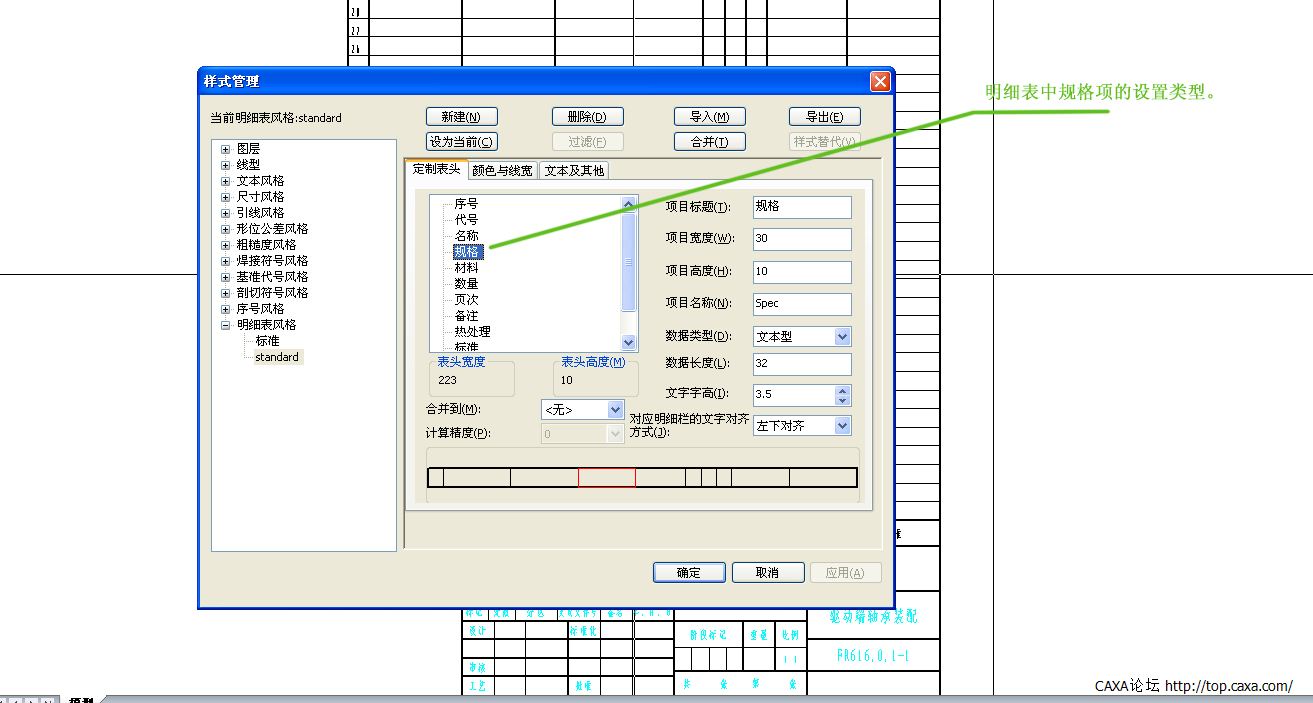Expand the 图层 tree node
Screen dimensions: 1313x703
coord(226,149)
